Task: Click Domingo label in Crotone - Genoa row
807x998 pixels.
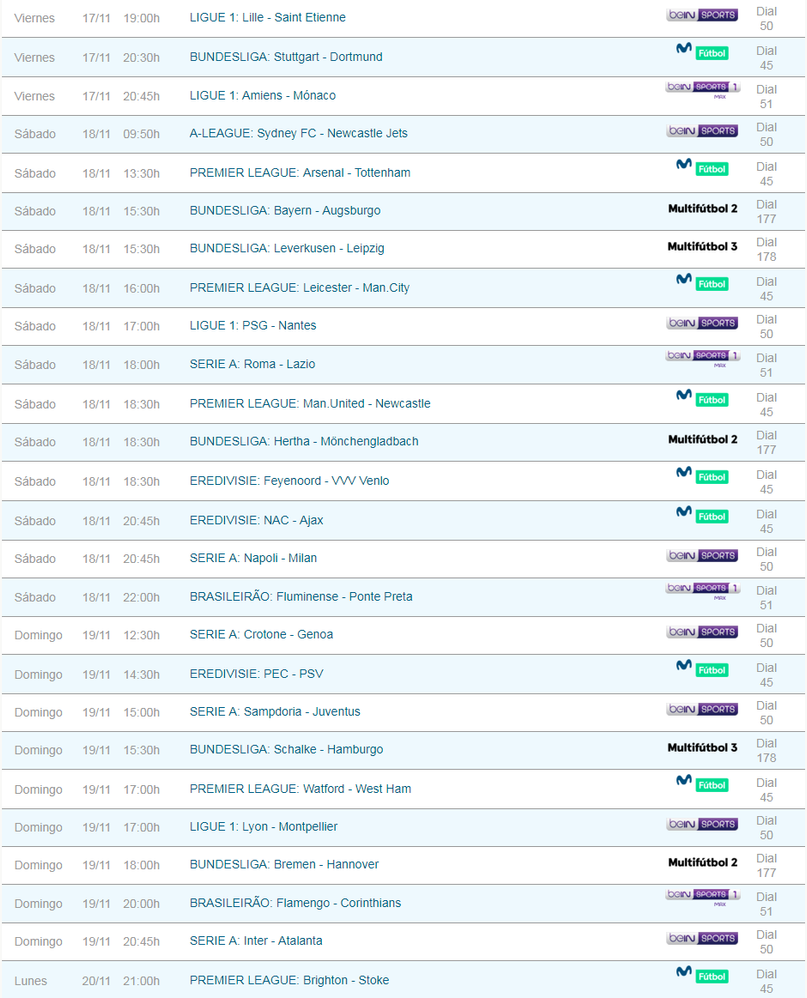Action: [38, 635]
